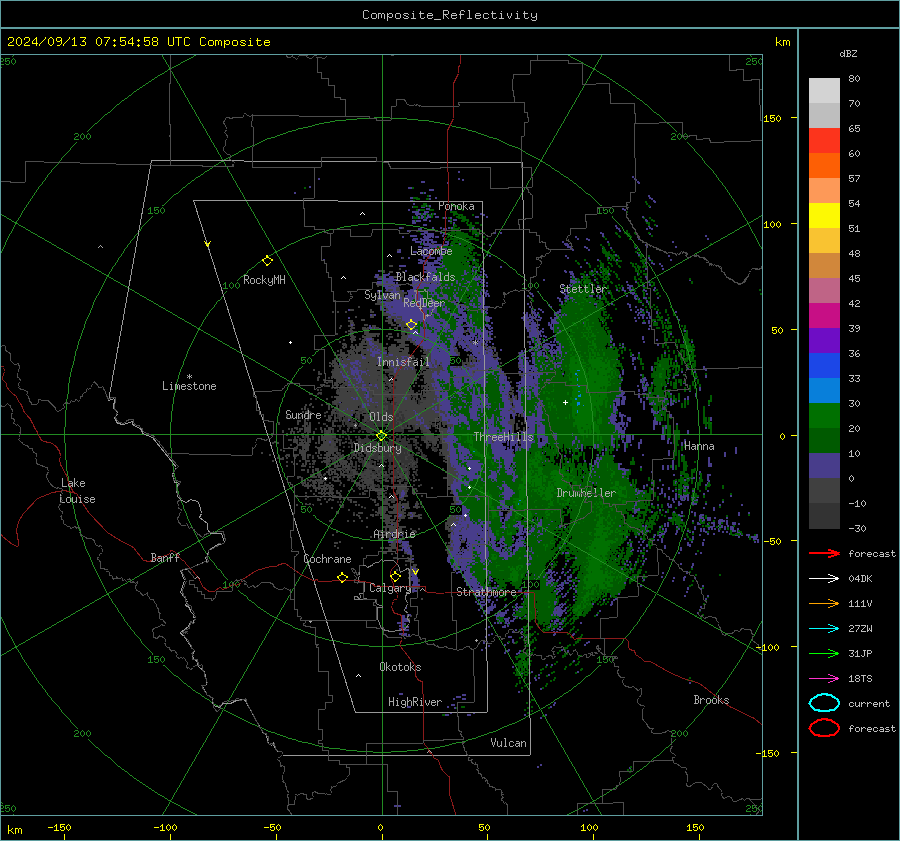900x841 pixels.
Task: Click the dBZ legend heading
Action: tap(848, 53)
